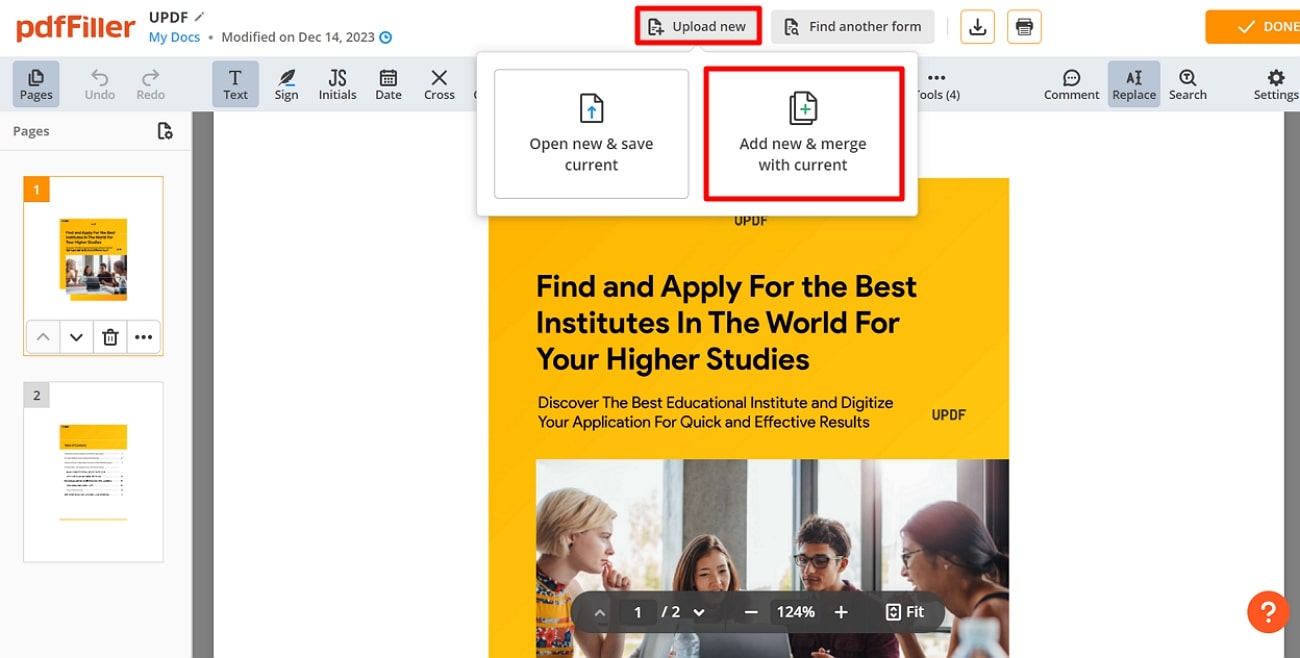Click Fit to zoom document

coord(905,611)
